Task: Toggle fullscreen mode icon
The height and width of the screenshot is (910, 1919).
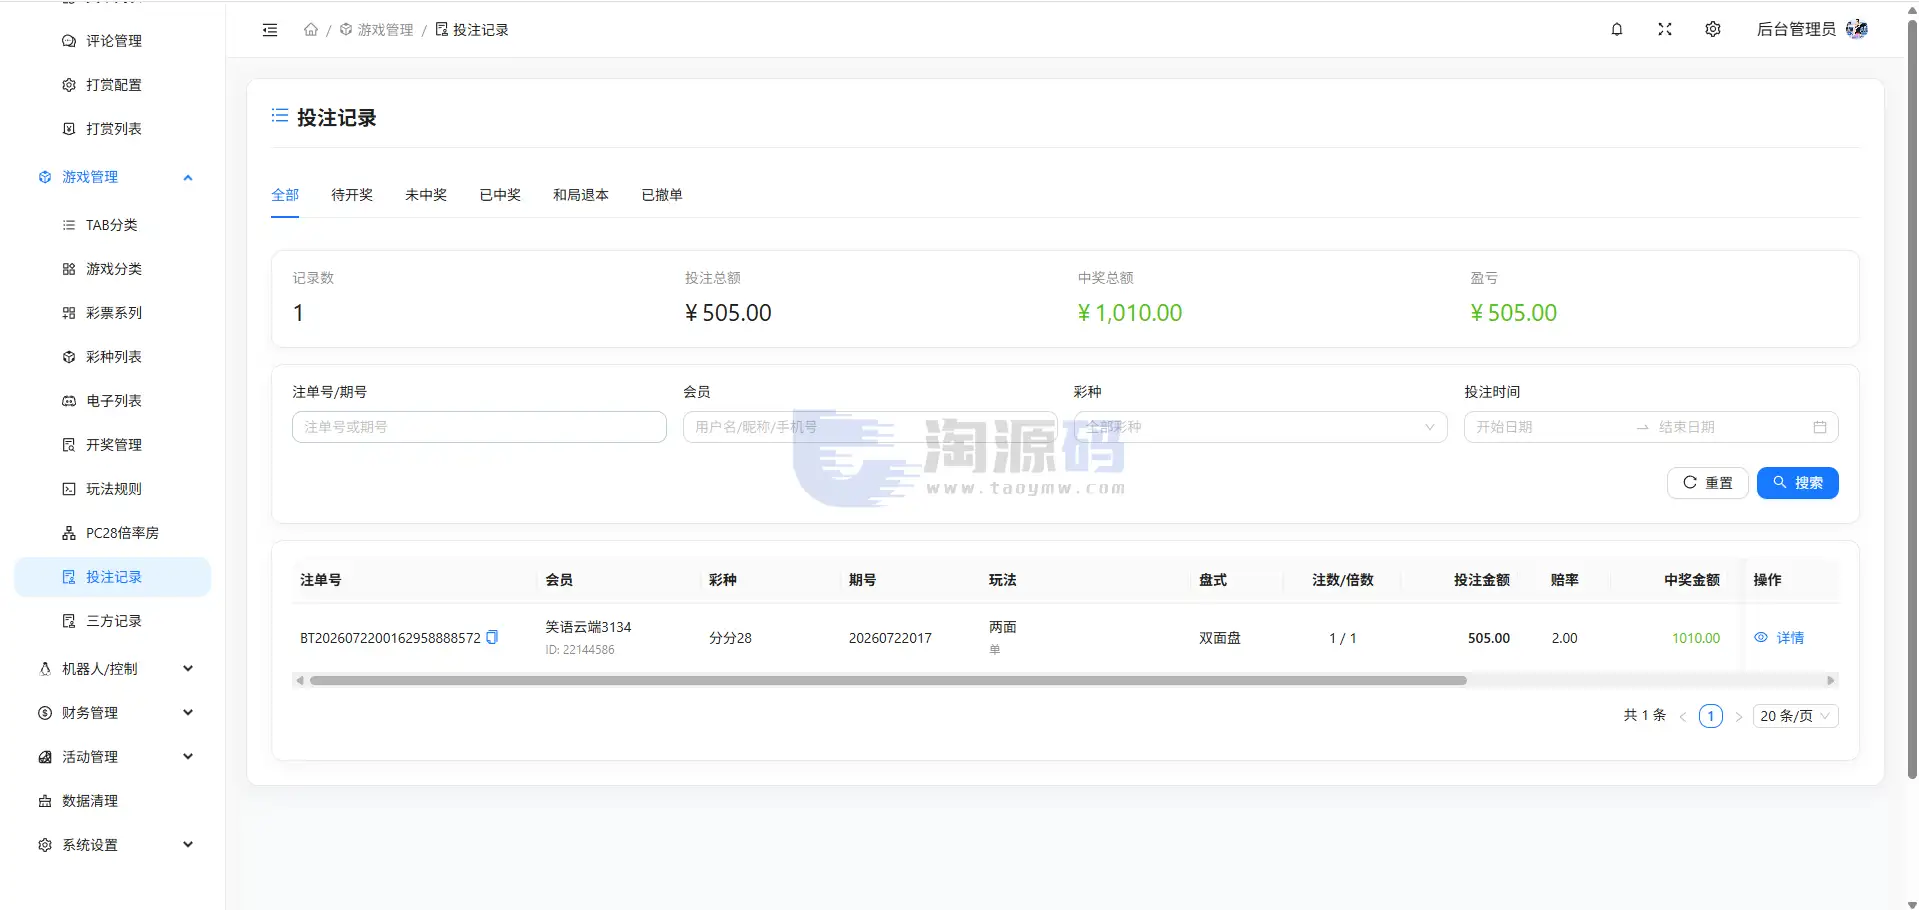Action: click(1665, 30)
